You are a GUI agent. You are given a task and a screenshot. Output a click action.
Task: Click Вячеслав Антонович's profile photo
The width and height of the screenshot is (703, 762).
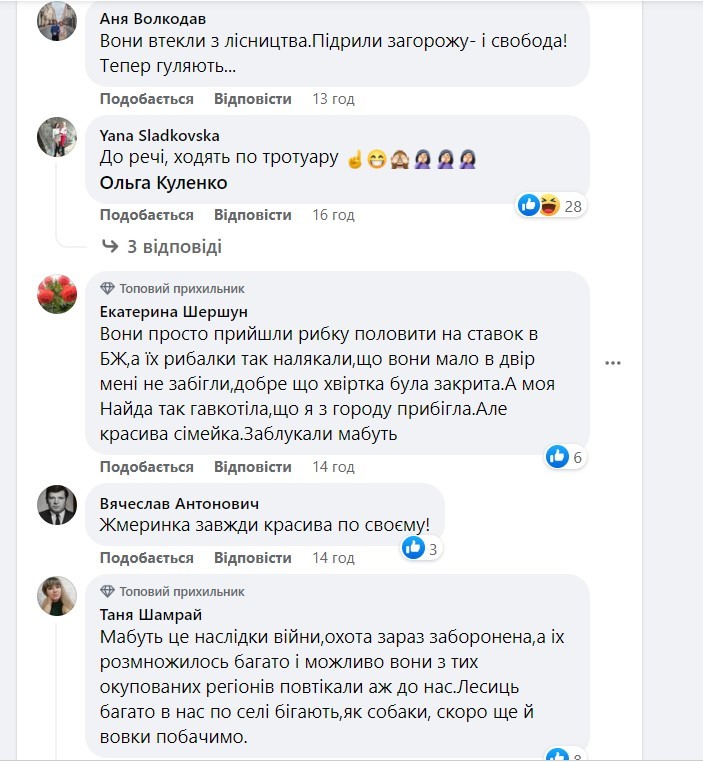pos(57,504)
